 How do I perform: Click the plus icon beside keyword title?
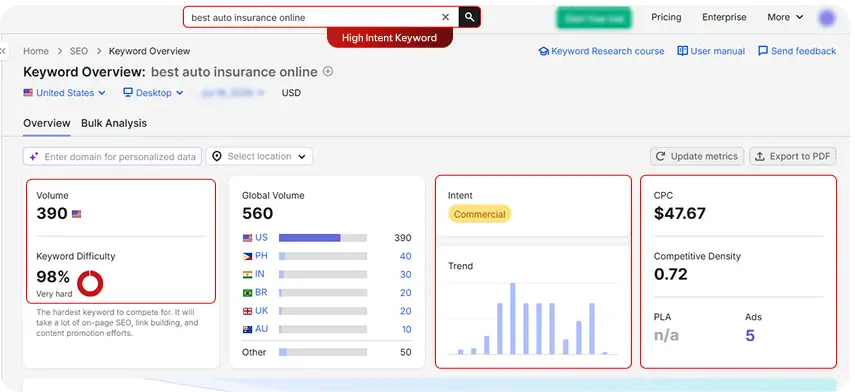point(328,71)
